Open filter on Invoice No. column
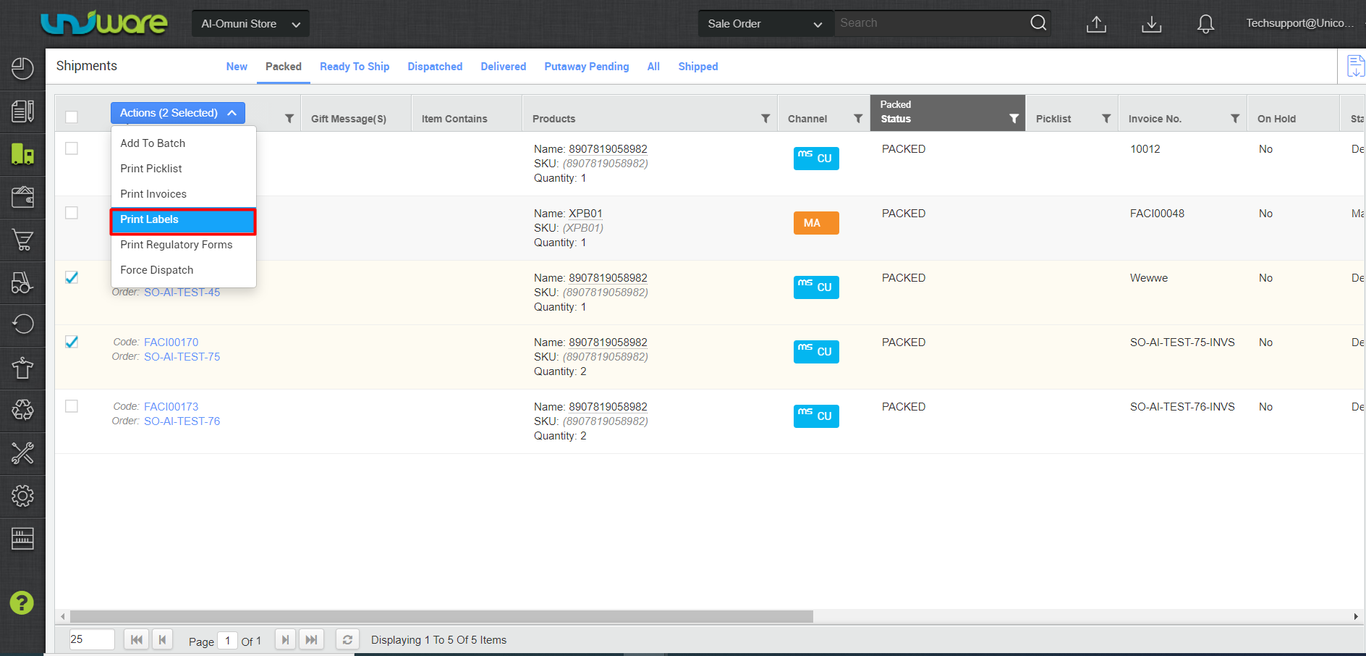Viewport: 1366px width, 656px height. coord(1235,119)
